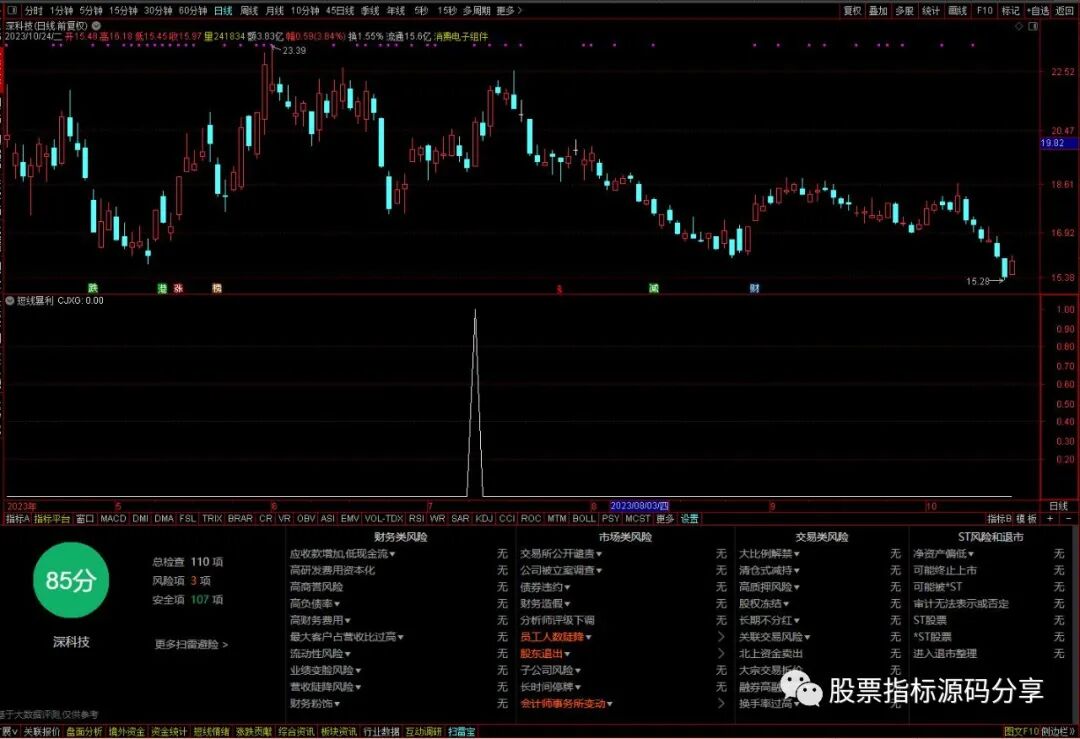Click 指标B at indicator bar right
Viewport: 1080px width, 739px height.
pos(999,519)
